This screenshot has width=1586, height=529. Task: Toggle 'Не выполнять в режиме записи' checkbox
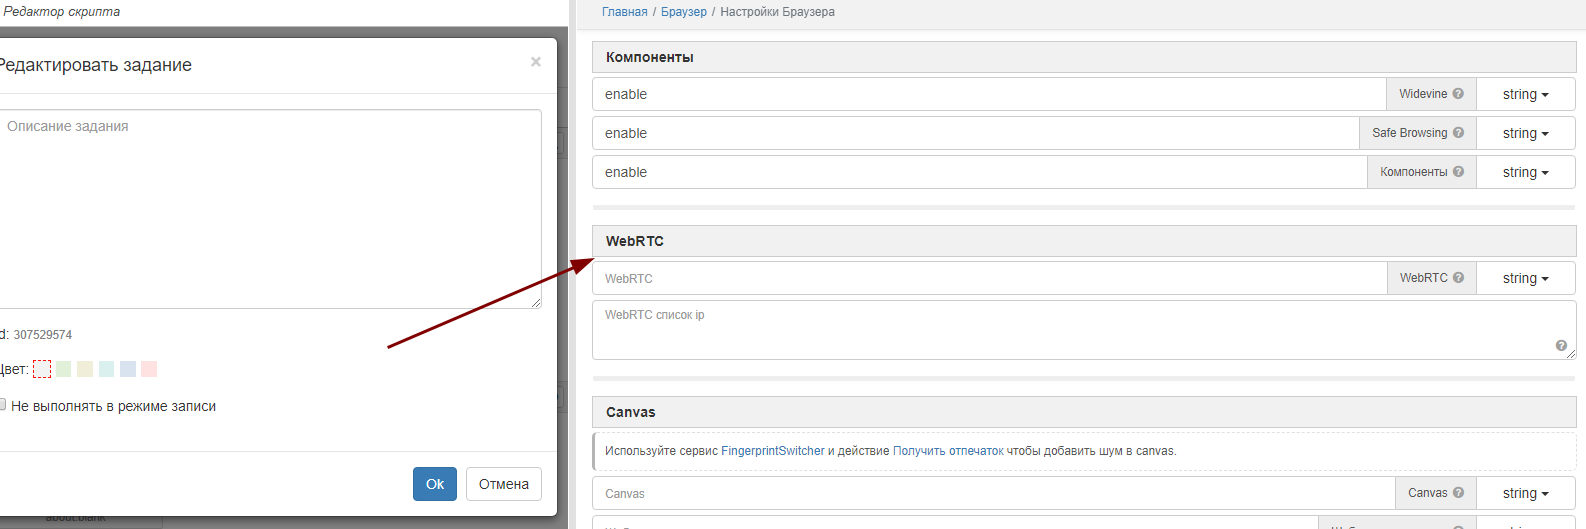click(3, 405)
